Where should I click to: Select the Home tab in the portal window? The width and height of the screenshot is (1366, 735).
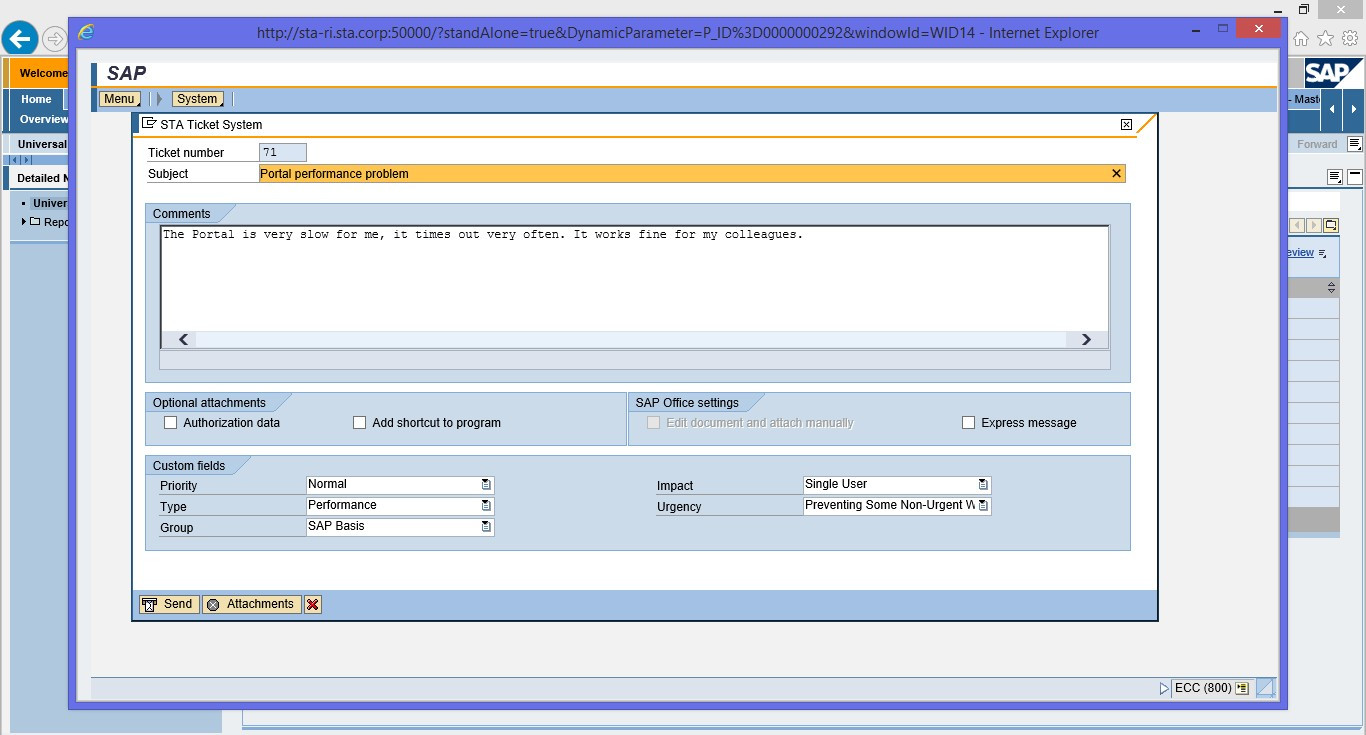(36, 99)
